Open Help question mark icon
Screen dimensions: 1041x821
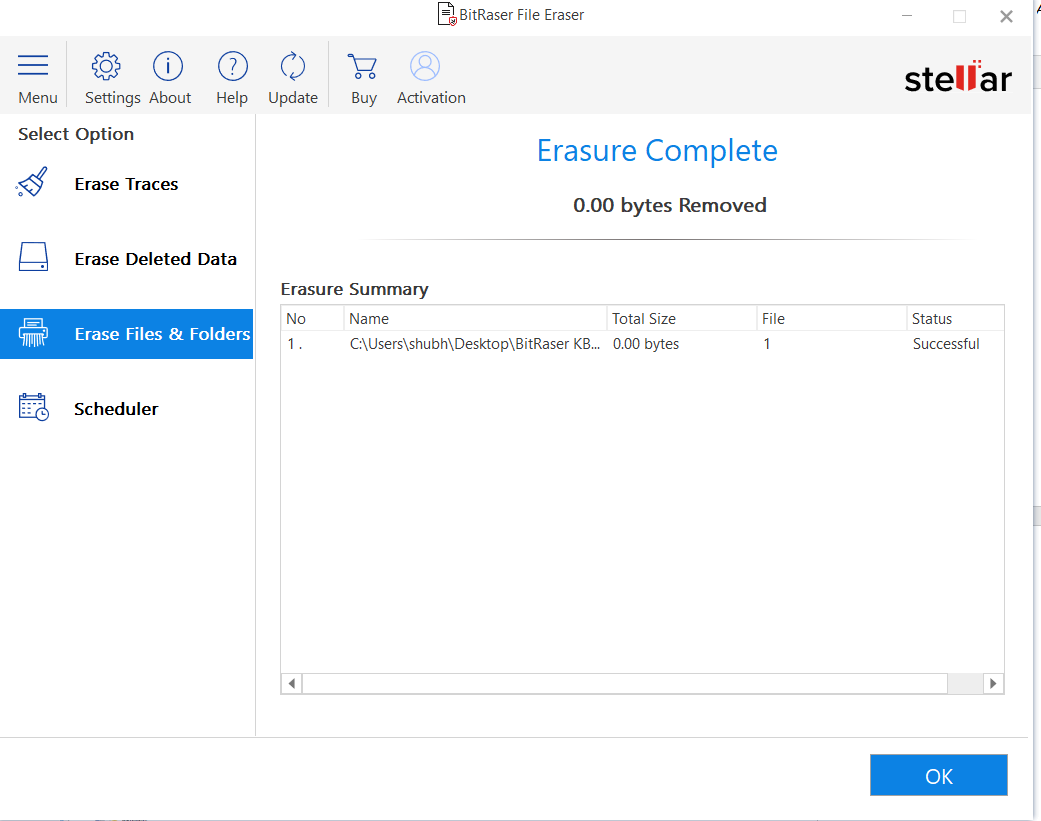(x=232, y=67)
